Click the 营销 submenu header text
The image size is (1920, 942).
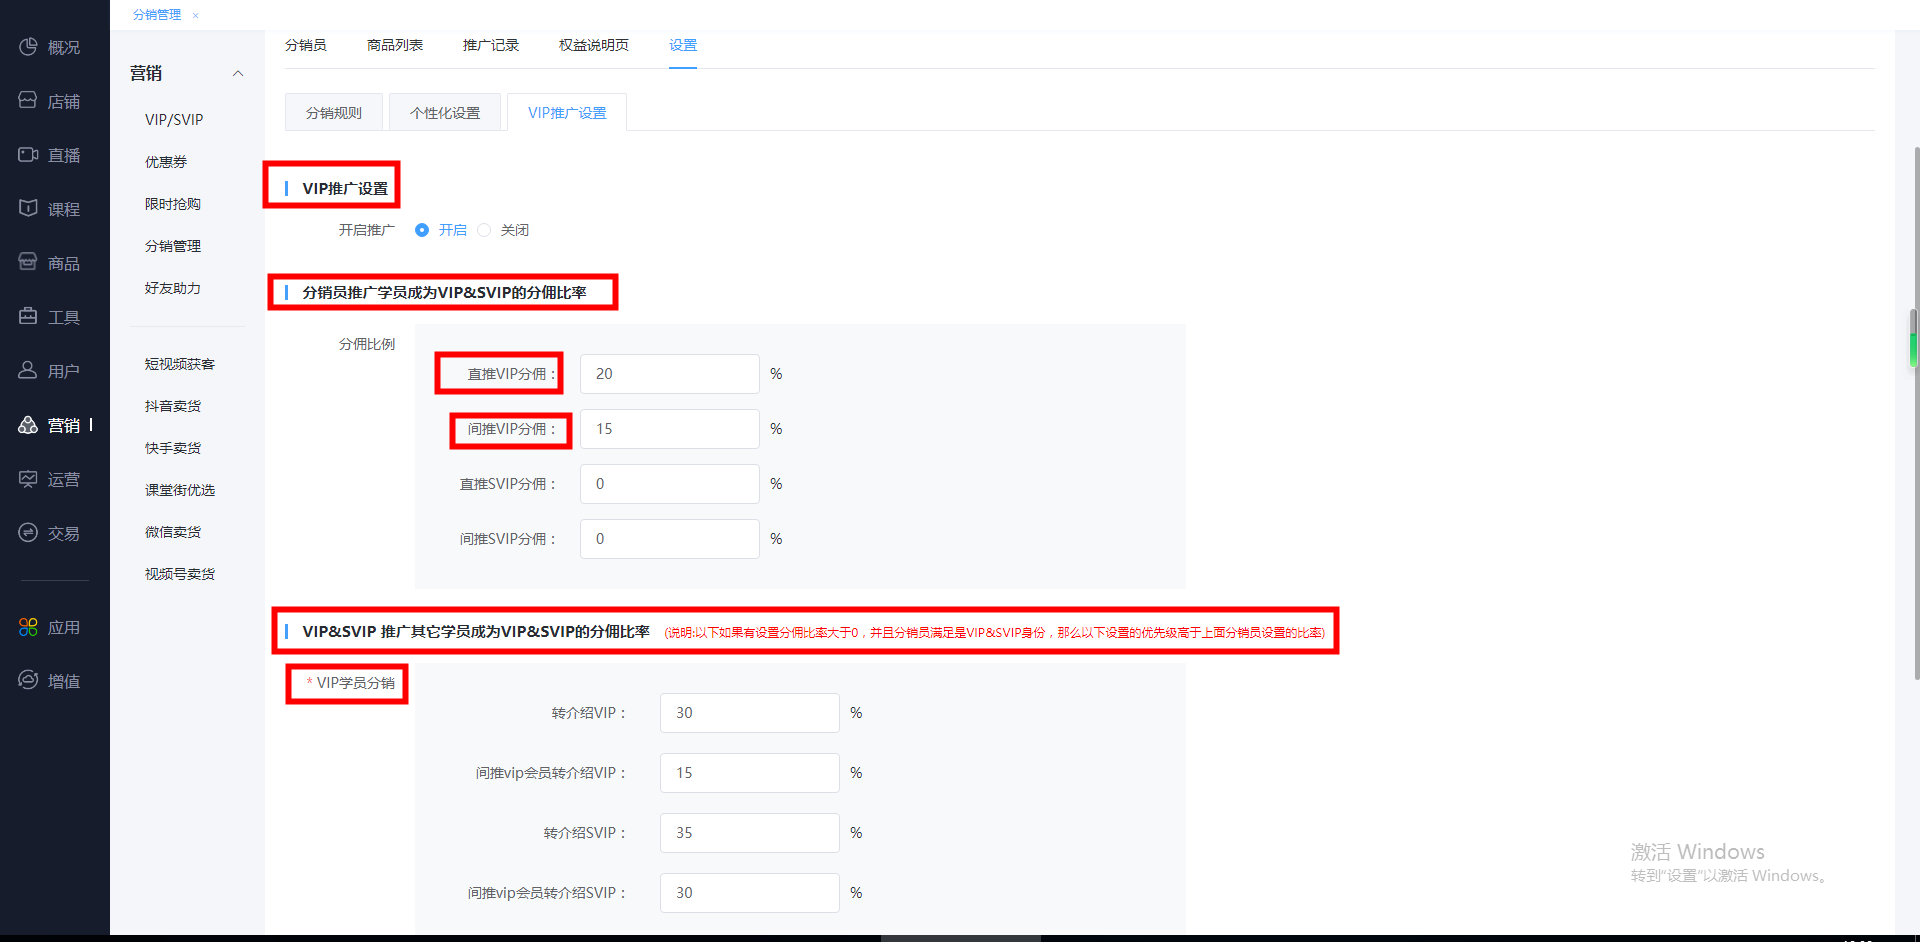pyautogui.click(x=146, y=73)
